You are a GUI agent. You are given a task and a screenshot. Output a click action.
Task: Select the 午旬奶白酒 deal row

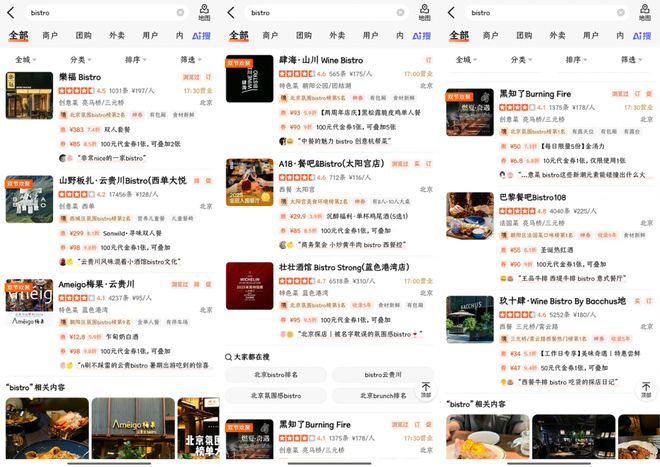99,337
